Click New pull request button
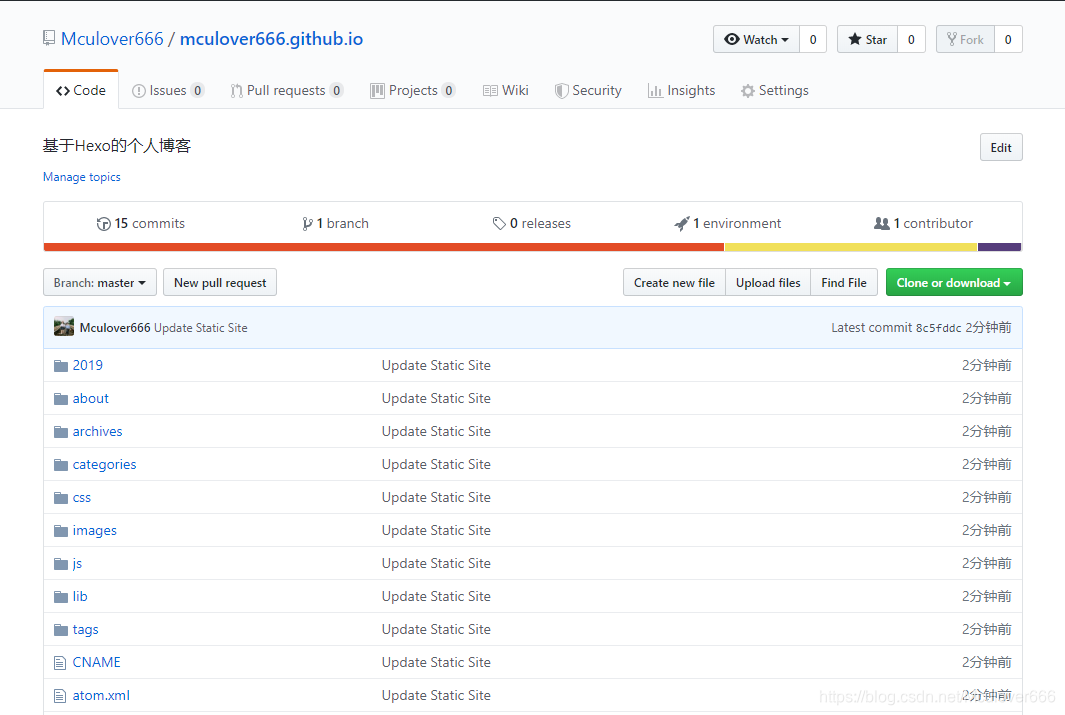This screenshot has width=1065, height=715. [x=220, y=282]
